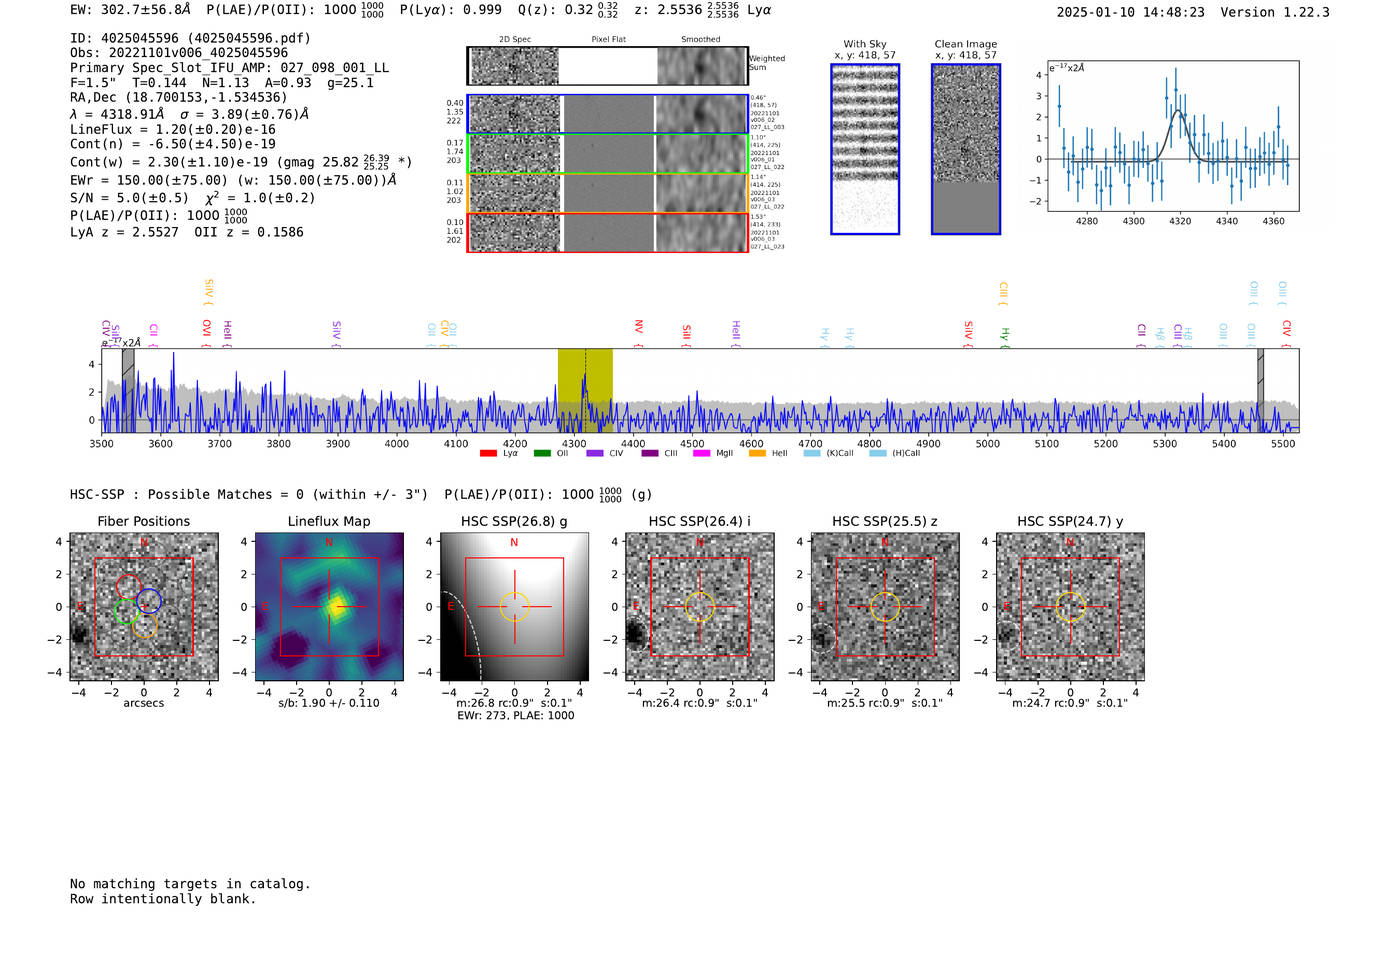Screen dimensions: 1400x953
Task: Click the ID: 4025045596 text line
Action: tap(190, 38)
